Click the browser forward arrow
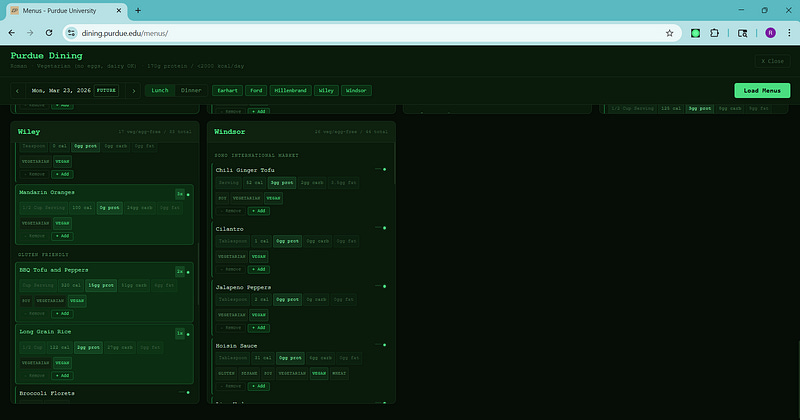 (x=30, y=33)
